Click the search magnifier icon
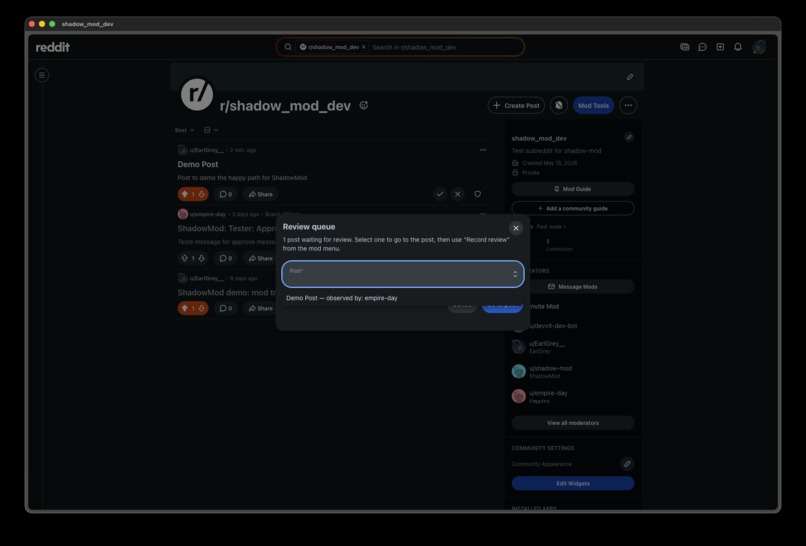 (x=288, y=47)
